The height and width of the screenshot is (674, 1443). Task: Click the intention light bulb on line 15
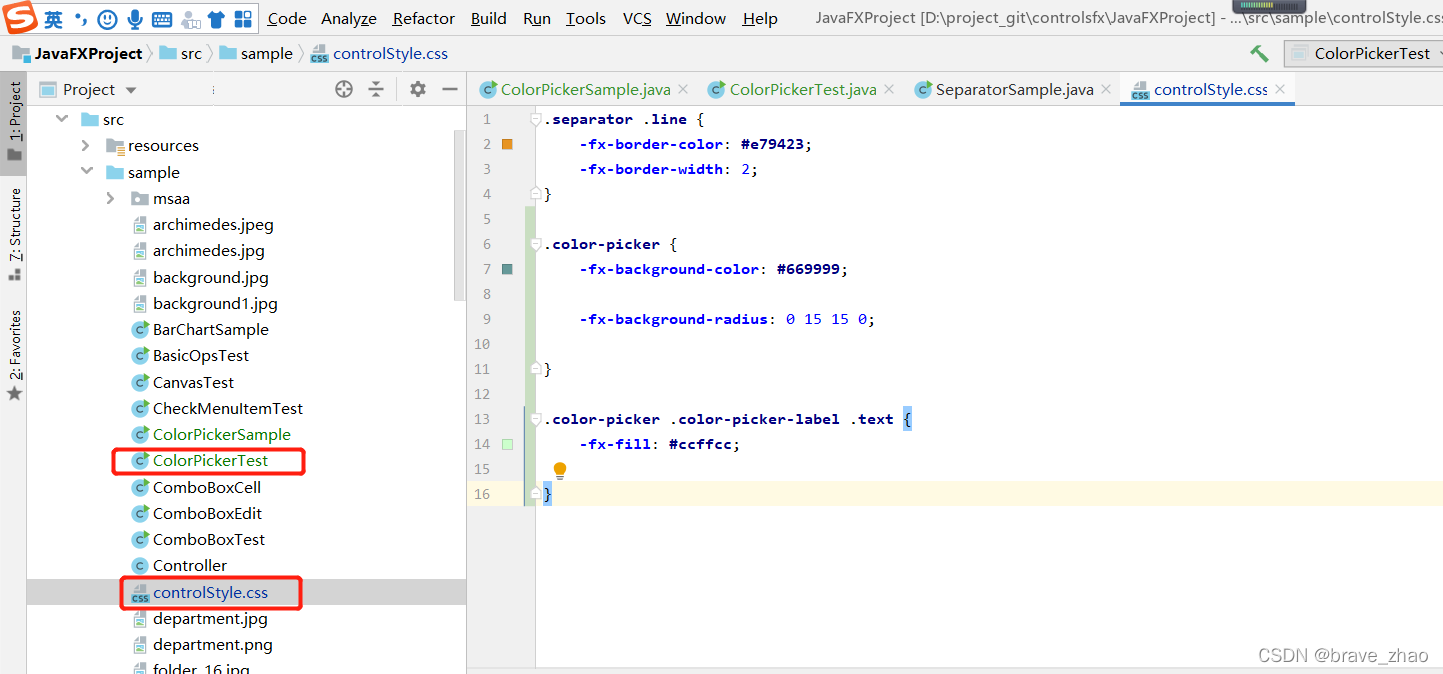coord(559,469)
